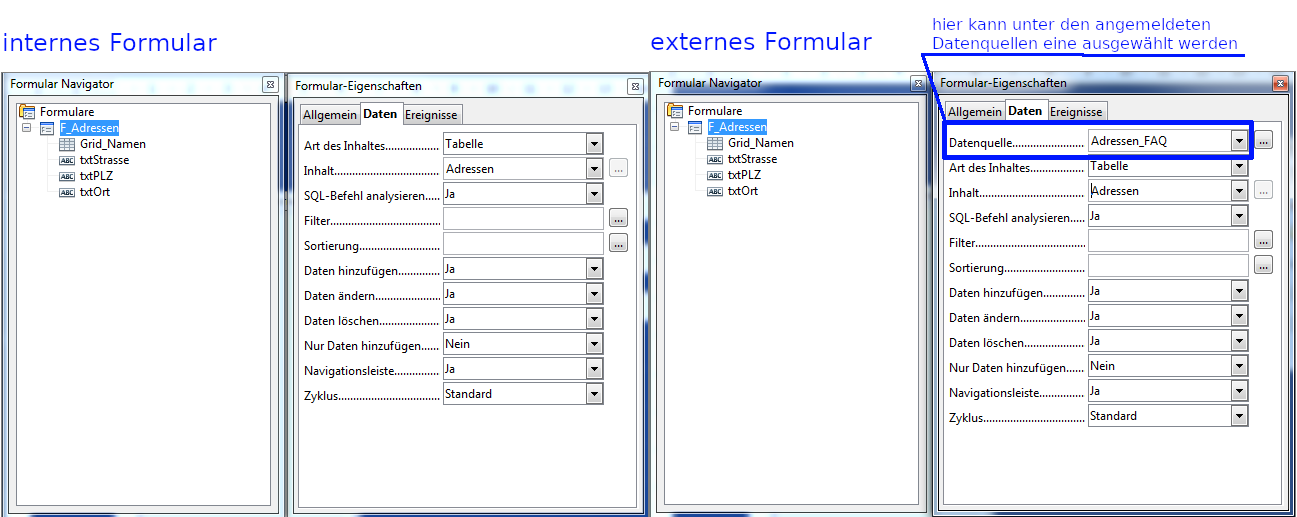Select Daten tab in external properties
The height and width of the screenshot is (517, 1297).
click(x=1025, y=111)
